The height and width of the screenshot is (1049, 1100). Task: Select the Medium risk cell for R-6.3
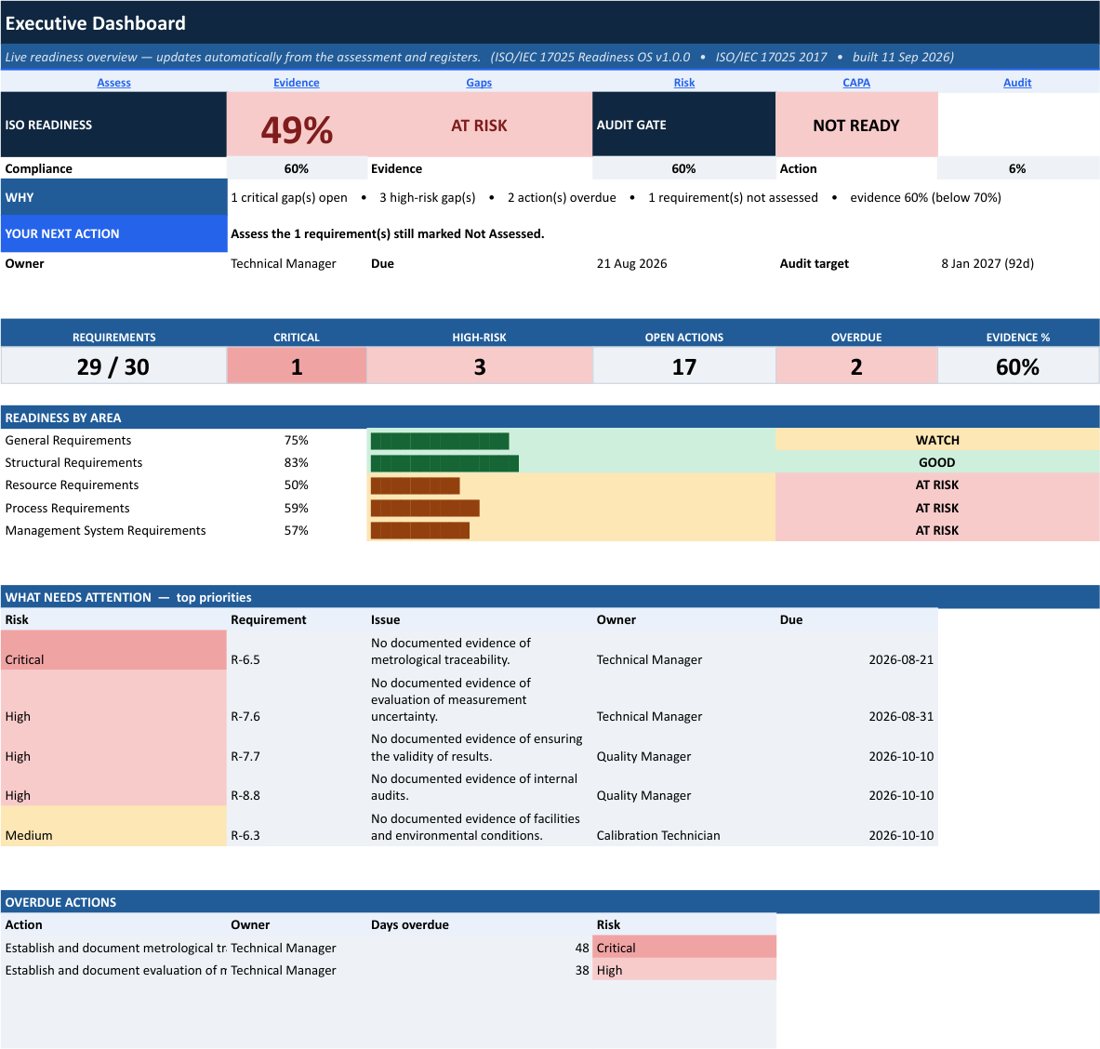tap(114, 826)
